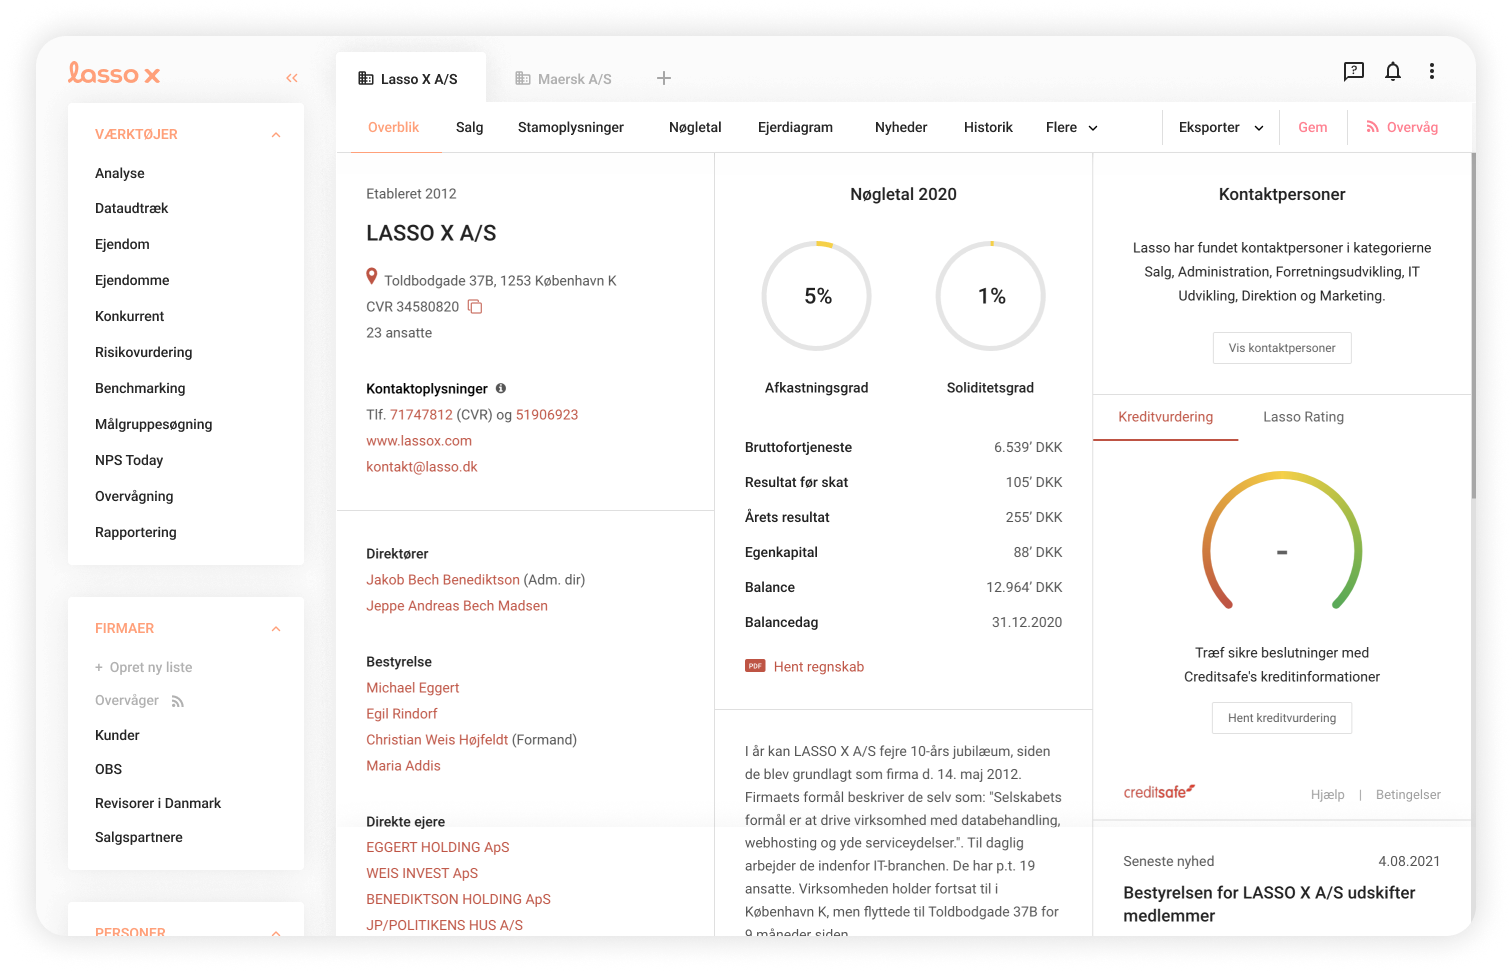Open Michael Eggert profile link
1512x972 pixels.
click(x=413, y=688)
